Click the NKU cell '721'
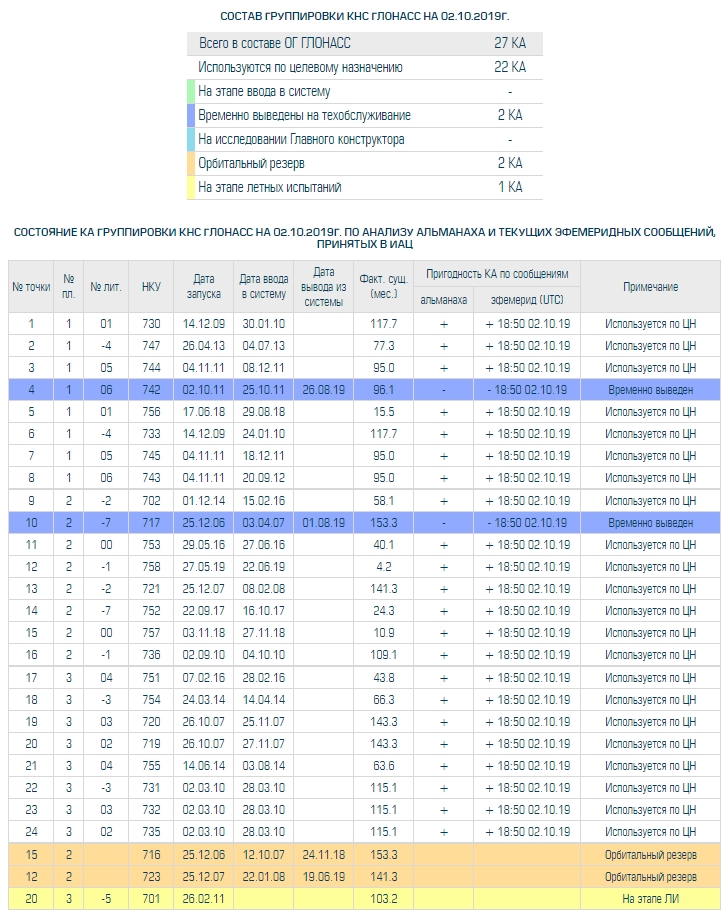This screenshot has width=728, height=914. pos(151,589)
